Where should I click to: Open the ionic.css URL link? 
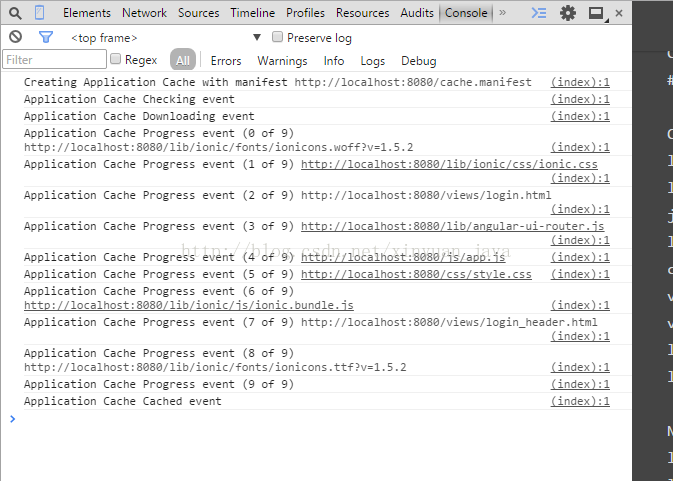coord(449,164)
